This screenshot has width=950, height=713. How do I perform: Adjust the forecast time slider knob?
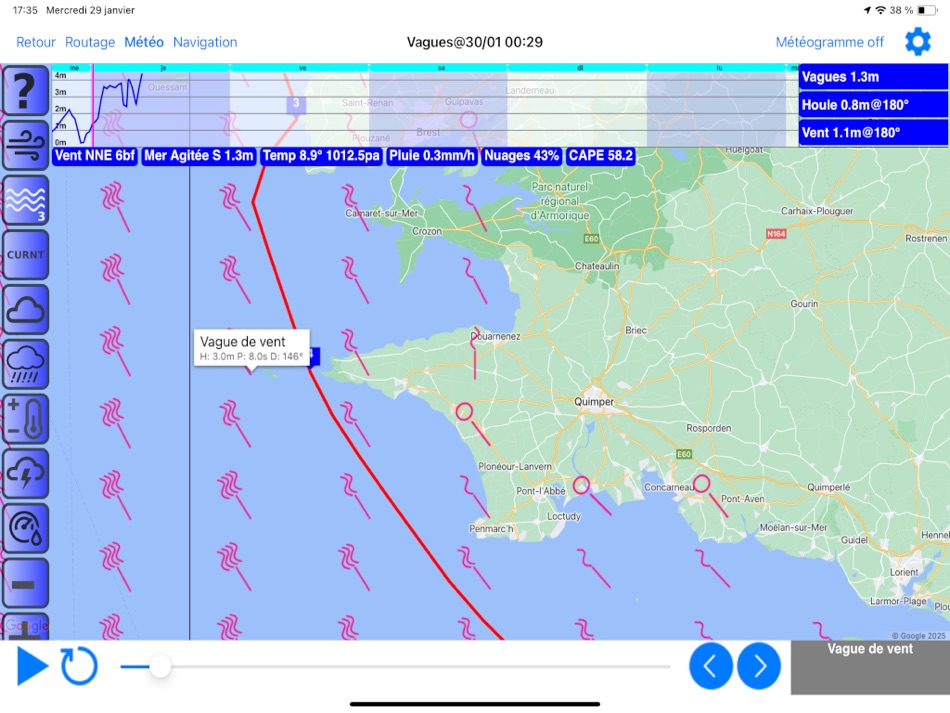coord(160,666)
